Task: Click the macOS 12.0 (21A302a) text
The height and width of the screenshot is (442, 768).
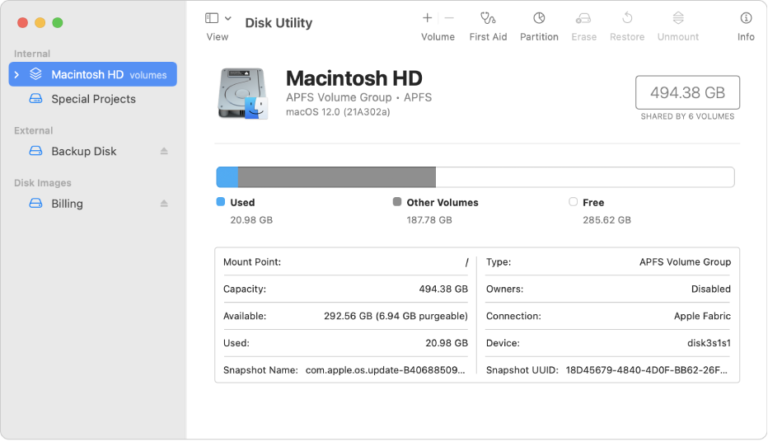Action: (338, 112)
